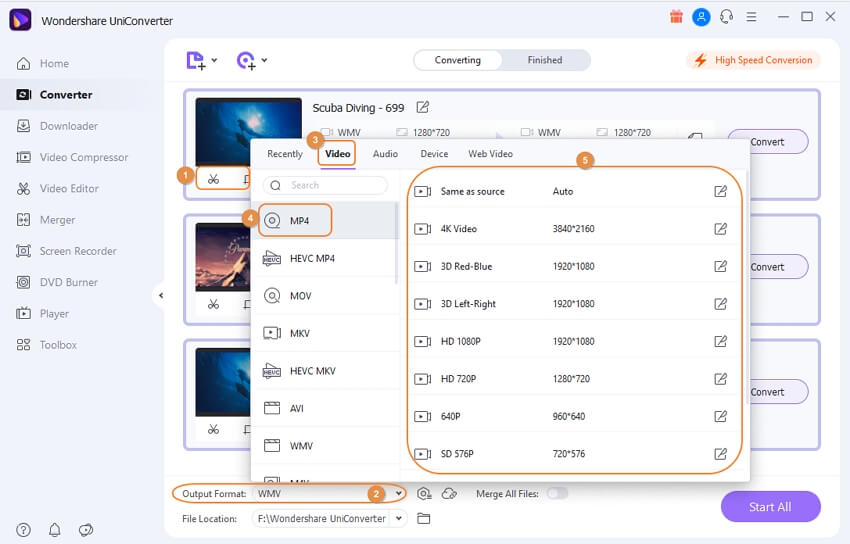Viewport: 850px width, 544px height.
Task: Open the Web Video tab
Action: pos(490,154)
